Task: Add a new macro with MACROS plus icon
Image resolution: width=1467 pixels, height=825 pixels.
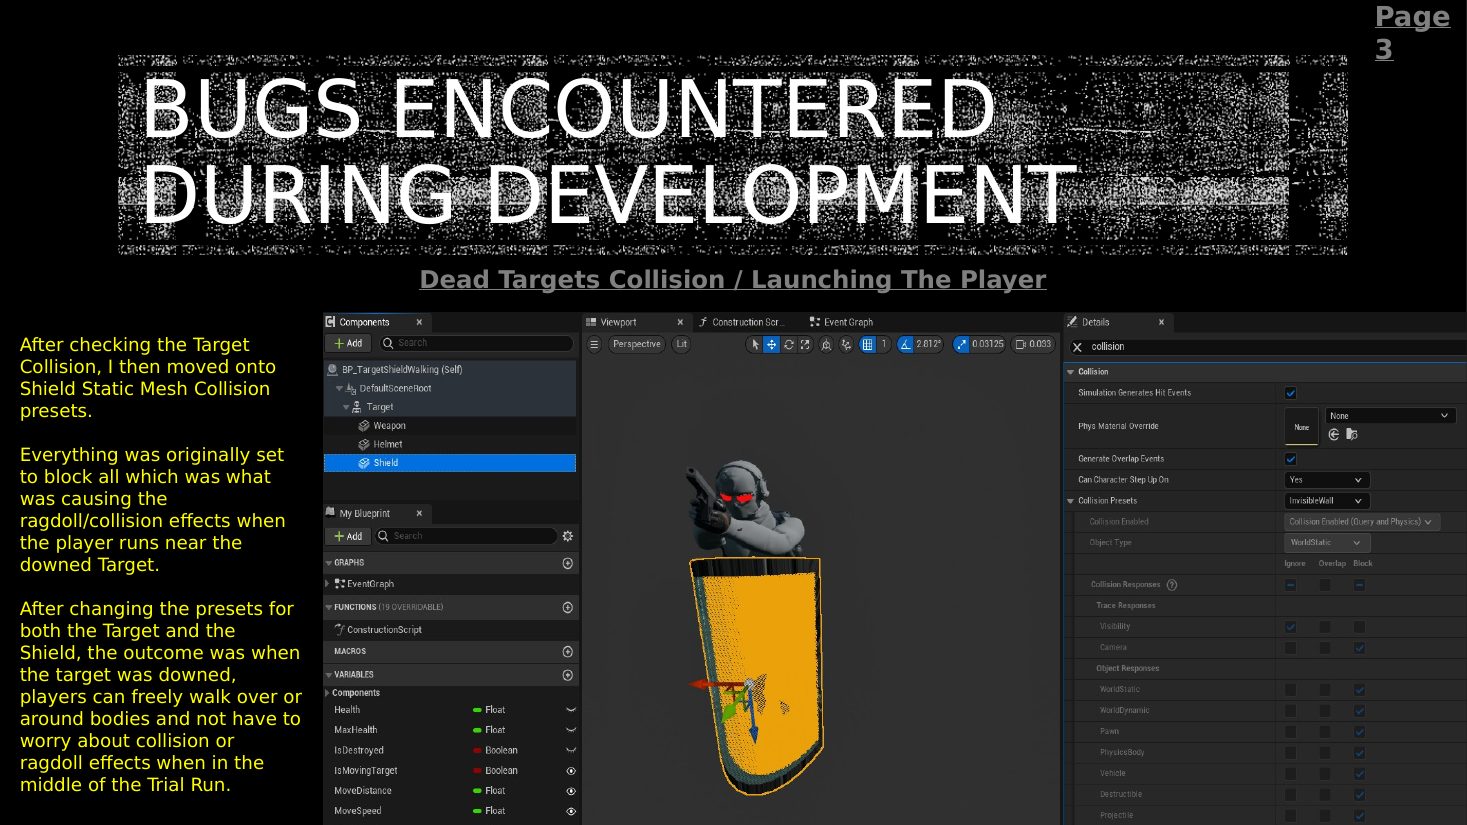Action: pyautogui.click(x=568, y=651)
